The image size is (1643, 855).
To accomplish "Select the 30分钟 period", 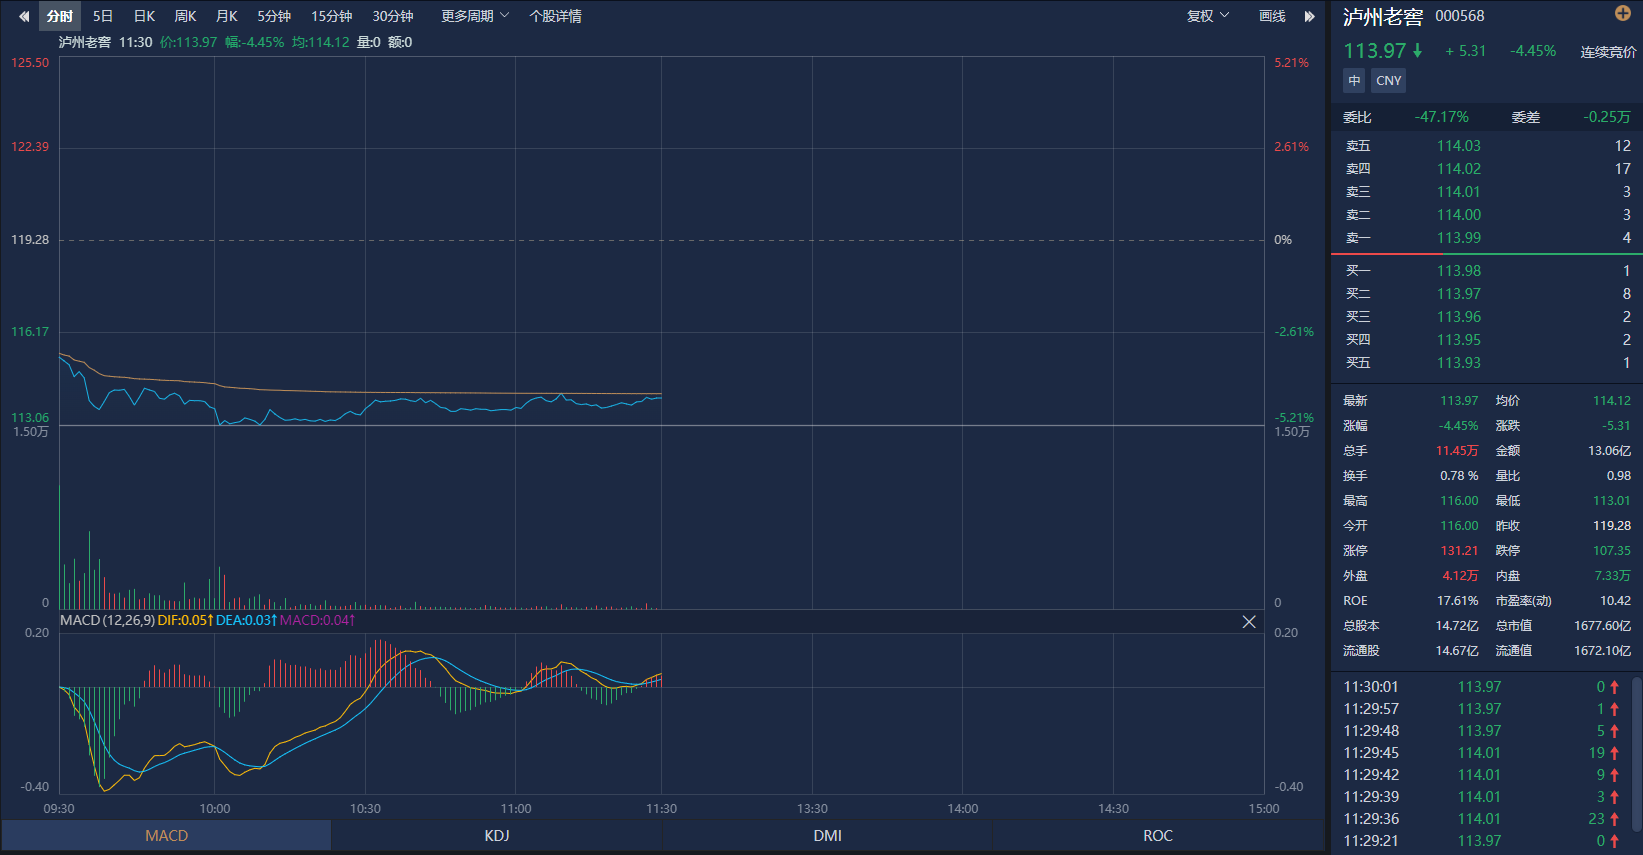I will click(393, 16).
